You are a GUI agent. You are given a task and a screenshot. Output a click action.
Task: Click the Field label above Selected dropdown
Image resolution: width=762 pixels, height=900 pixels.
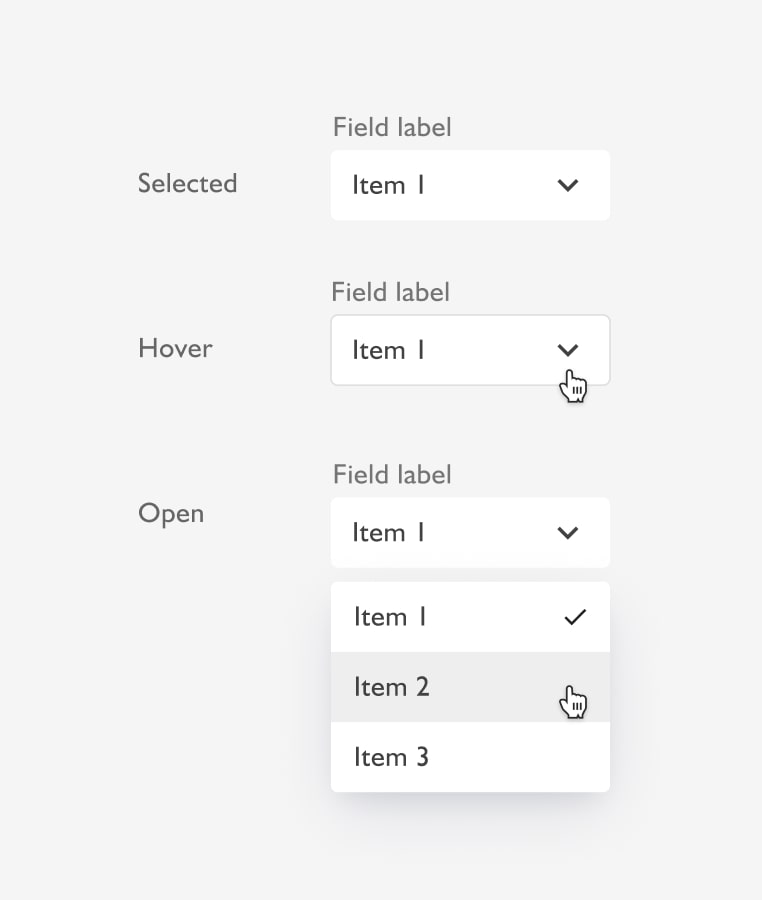pos(392,127)
